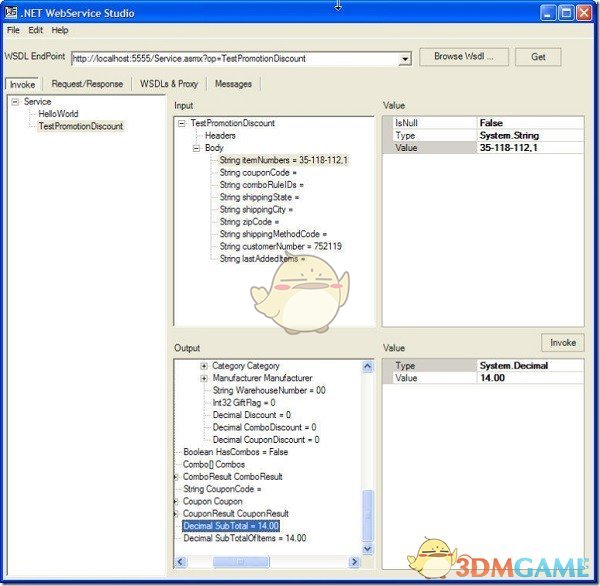Select TestPromotionDiscount in the Service tree

pyautogui.click(x=81, y=126)
